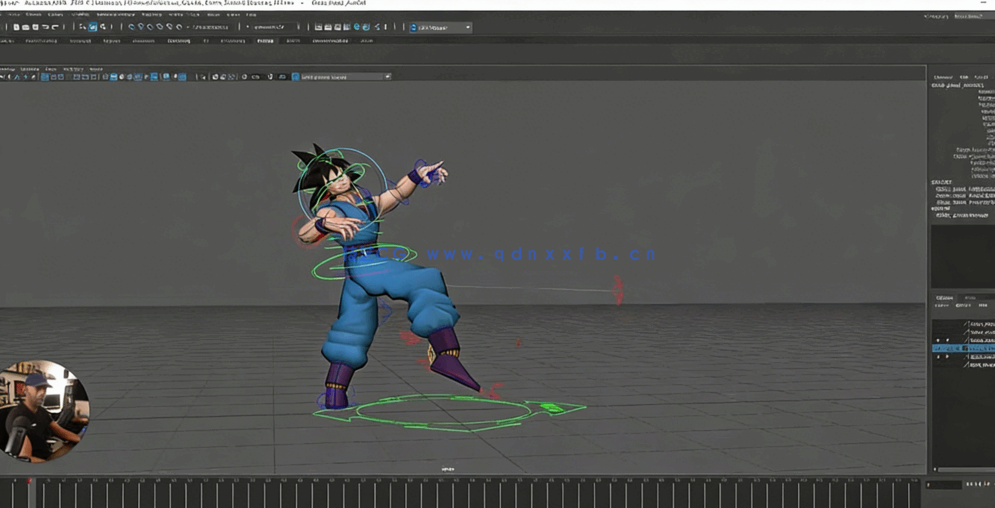
Task: Toggle the highlighted blue shading icon in viewport toolbar
Action: click(x=114, y=77)
